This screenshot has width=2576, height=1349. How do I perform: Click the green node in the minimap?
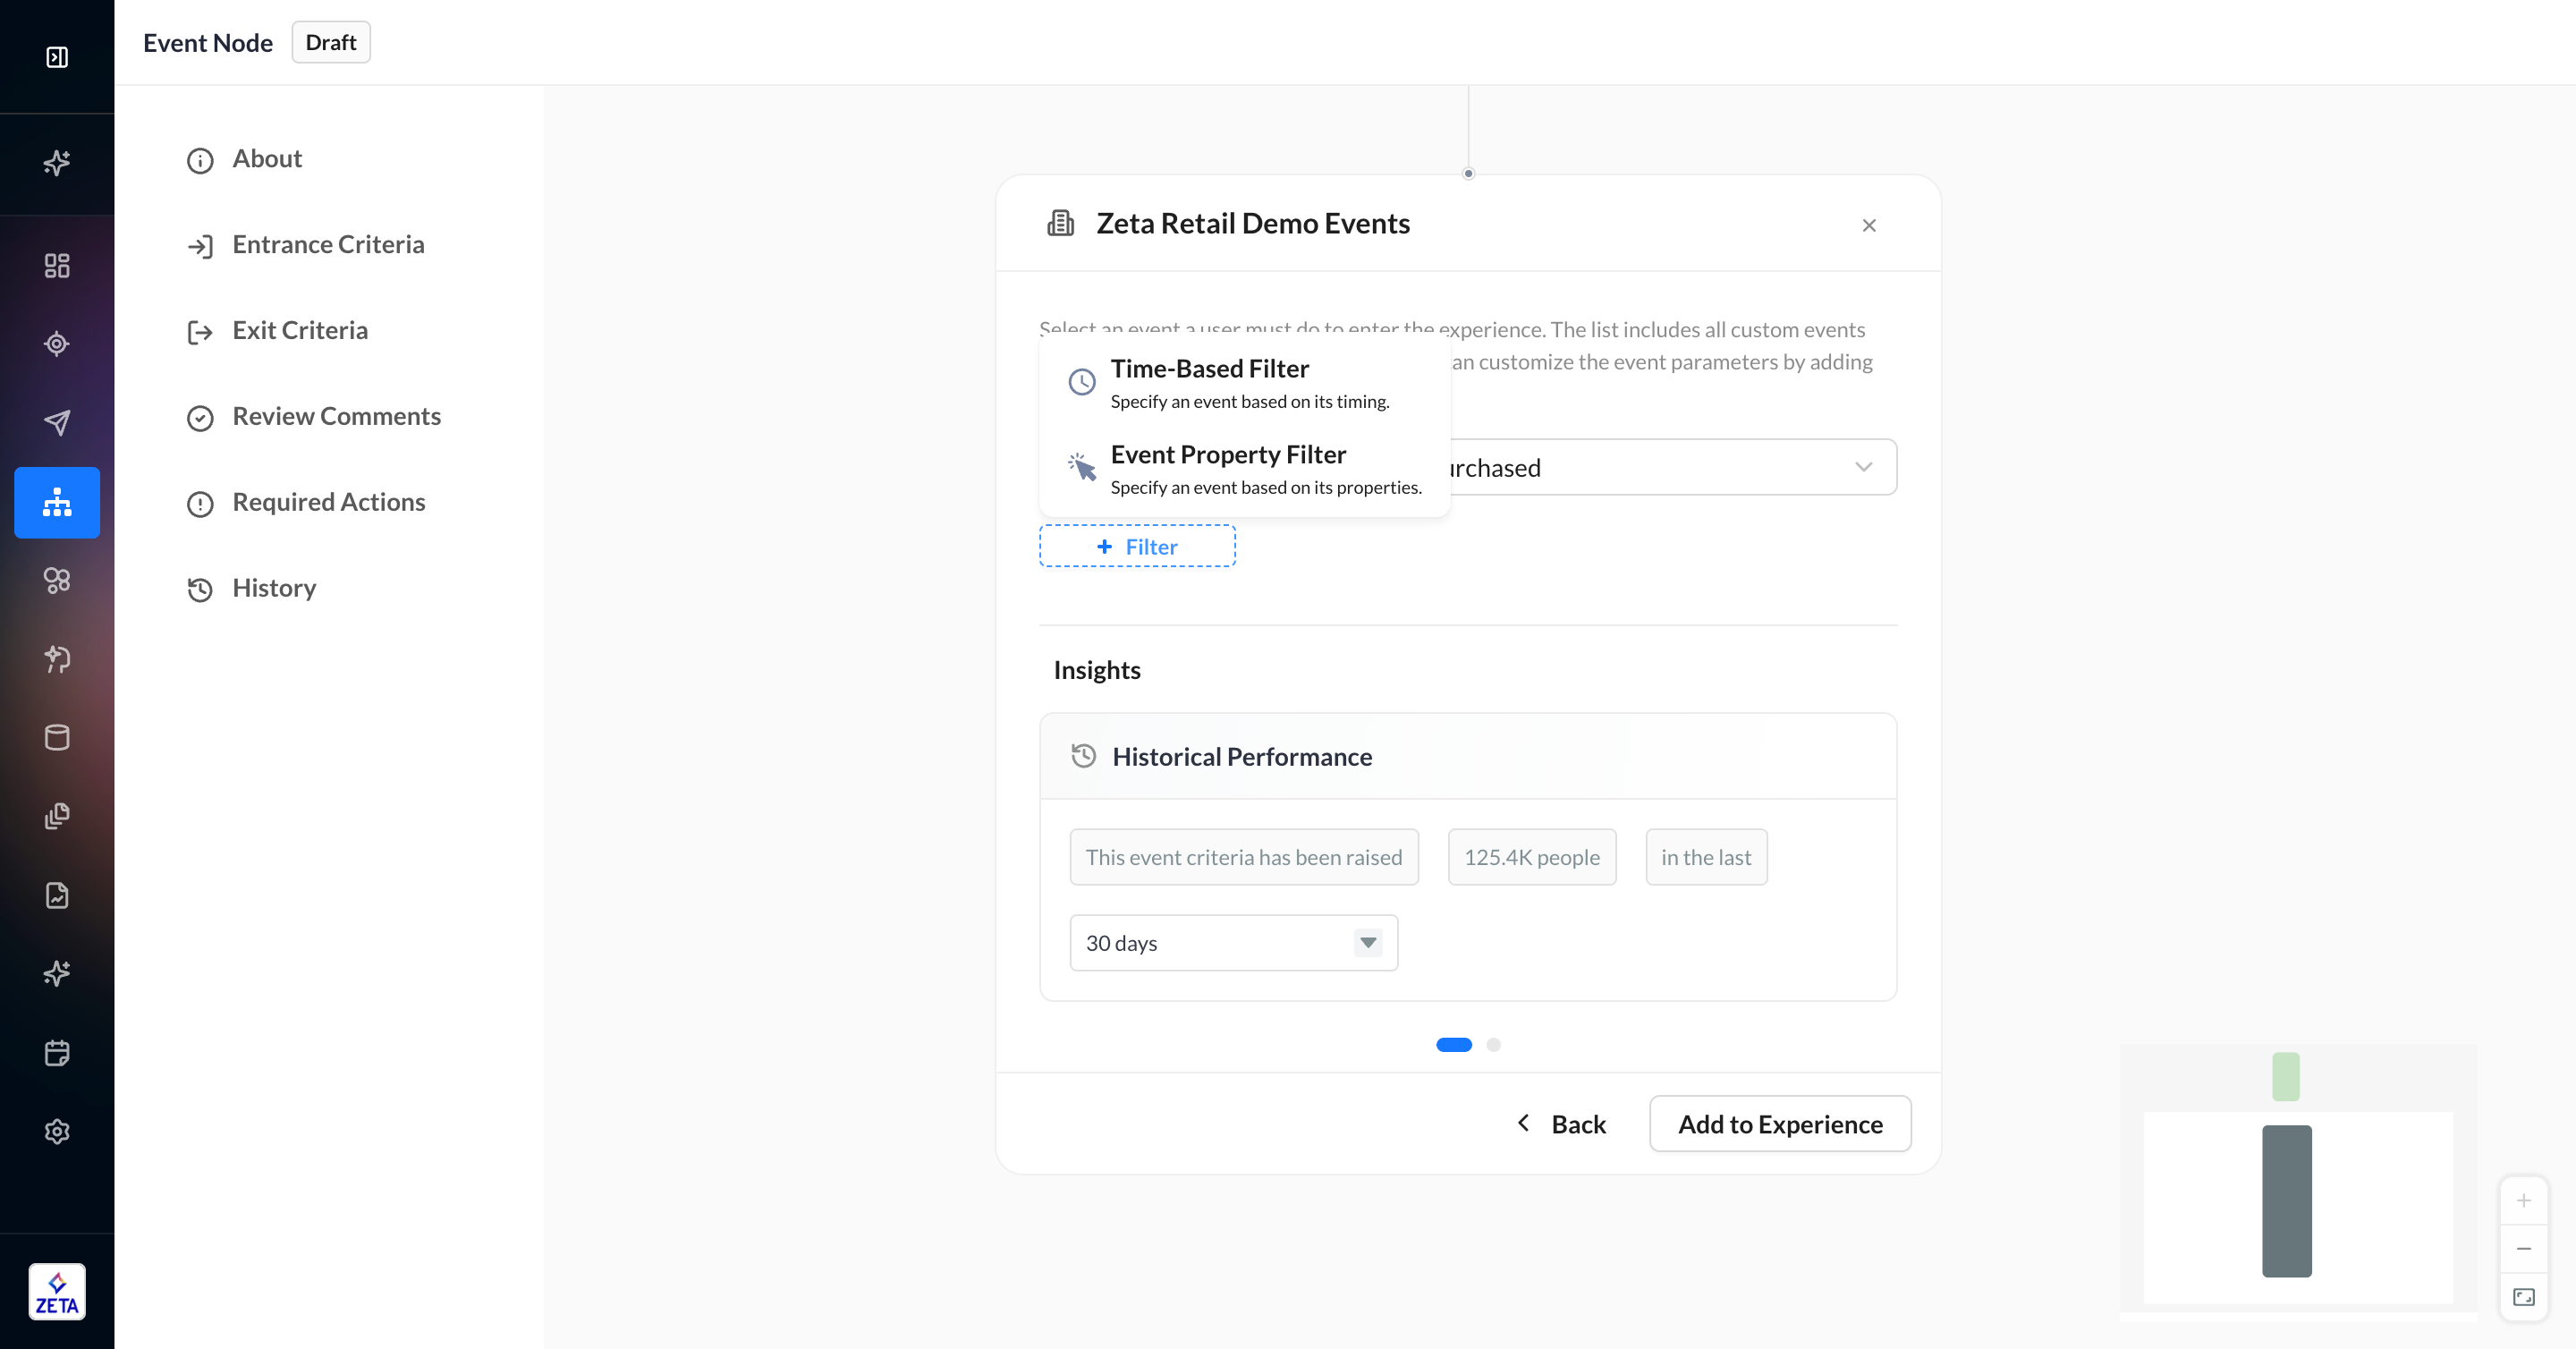(2286, 1077)
